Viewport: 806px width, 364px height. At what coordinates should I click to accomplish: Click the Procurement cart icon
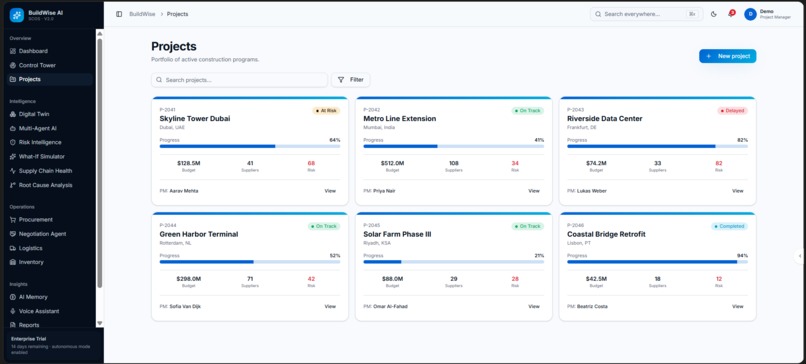tap(13, 220)
